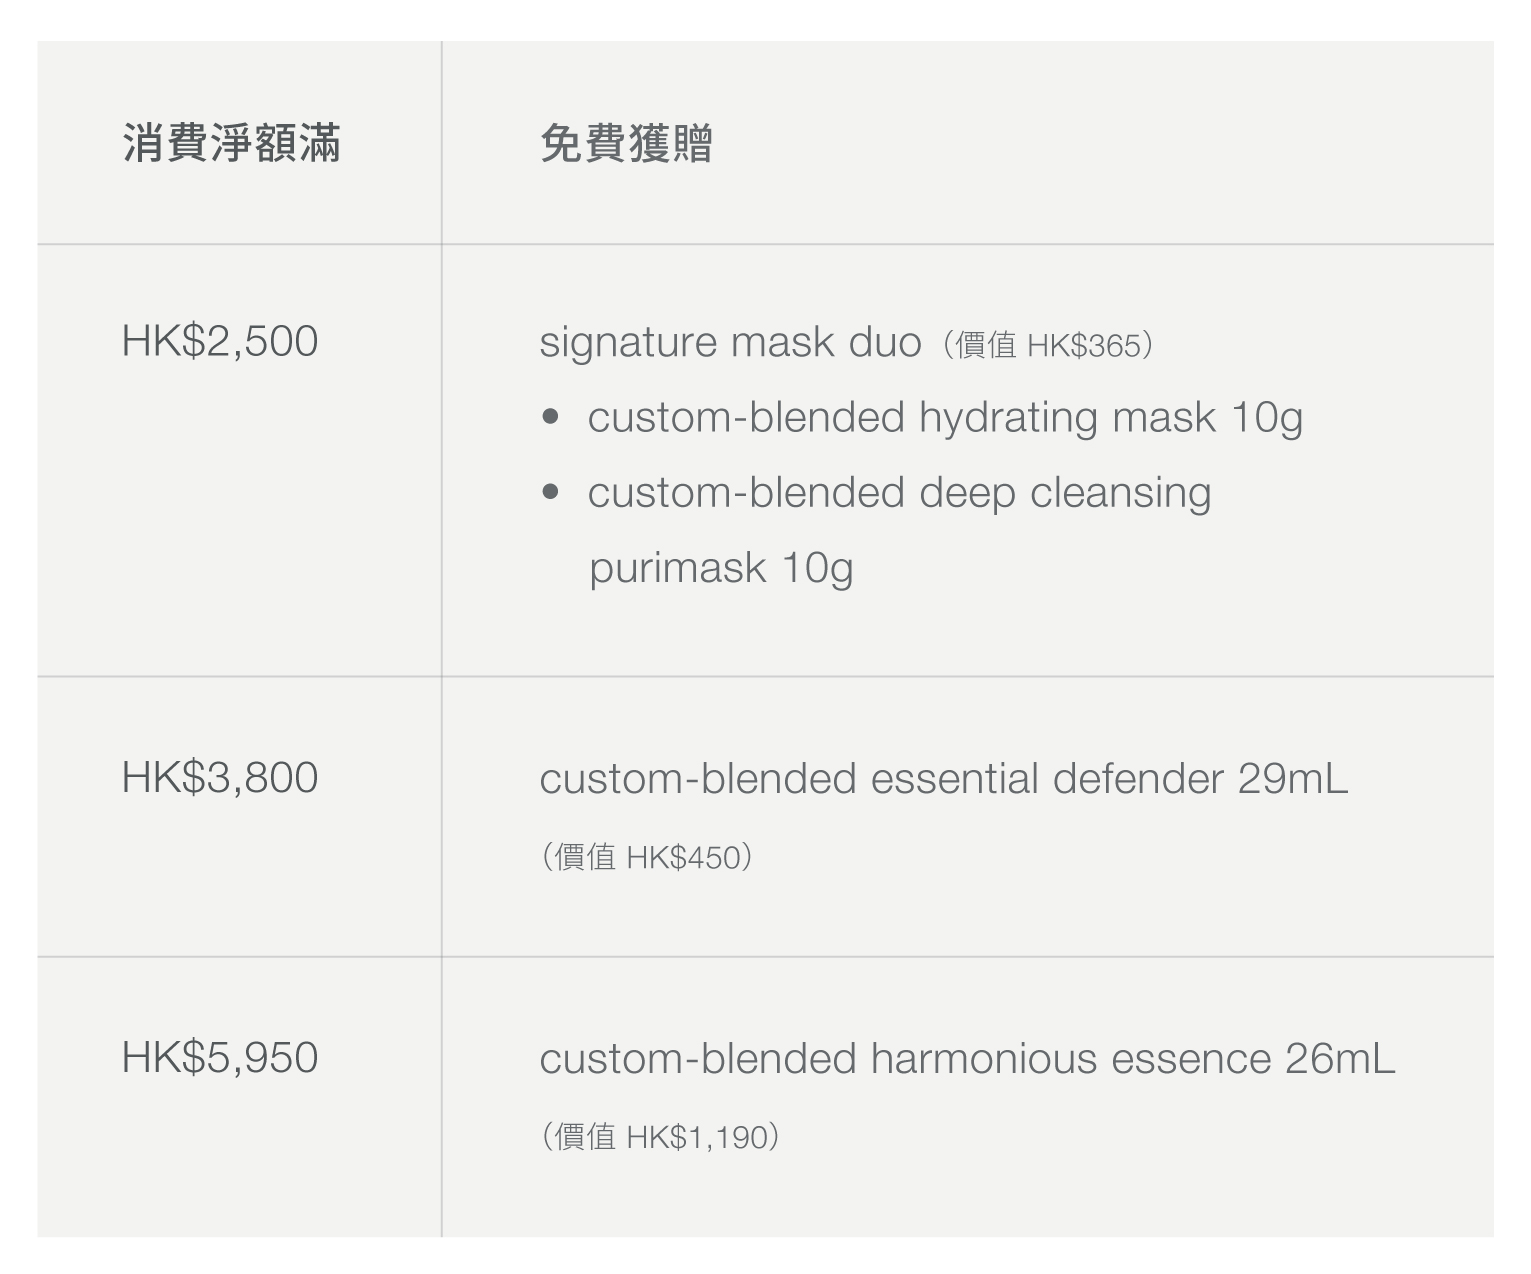This screenshot has width=1531, height=1274.
Task: Click the 價值 HK$1,190 value note
Action: coord(660,1137)
